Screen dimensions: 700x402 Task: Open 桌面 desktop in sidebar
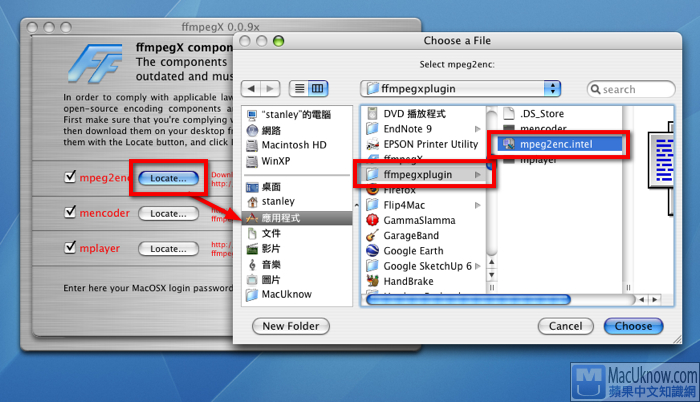click(264, 187)
